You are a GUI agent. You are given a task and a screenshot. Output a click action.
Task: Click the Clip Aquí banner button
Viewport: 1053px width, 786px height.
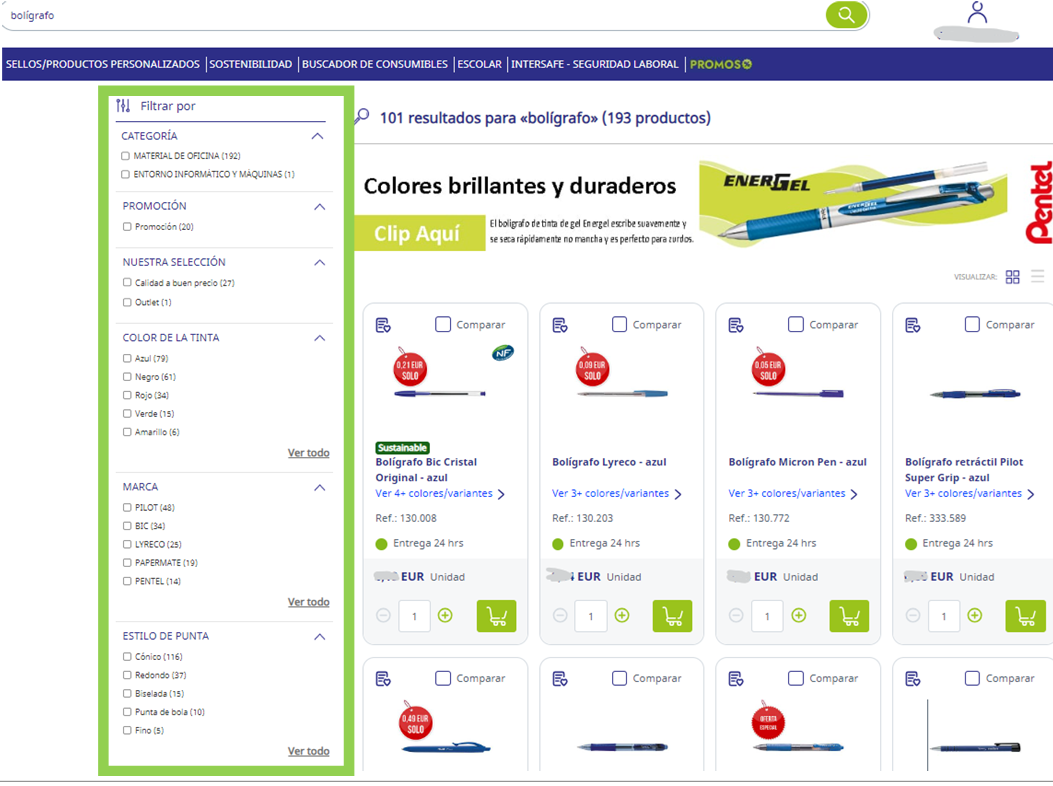pyautogui.click(x=420, y=233)
